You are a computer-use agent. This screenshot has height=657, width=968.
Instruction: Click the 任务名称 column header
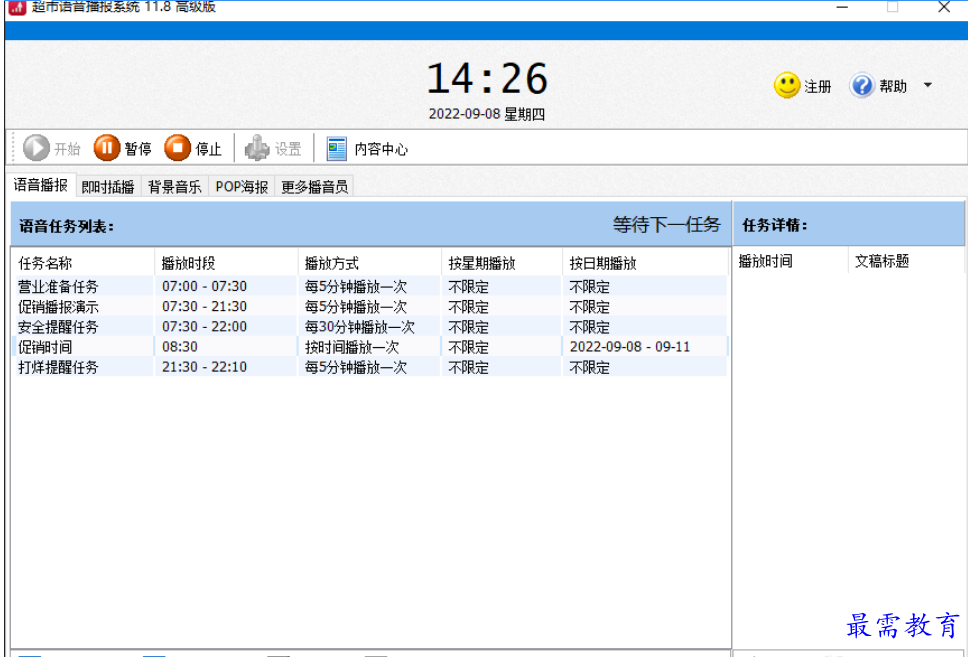pyautogui.click(x=46, y=263)
